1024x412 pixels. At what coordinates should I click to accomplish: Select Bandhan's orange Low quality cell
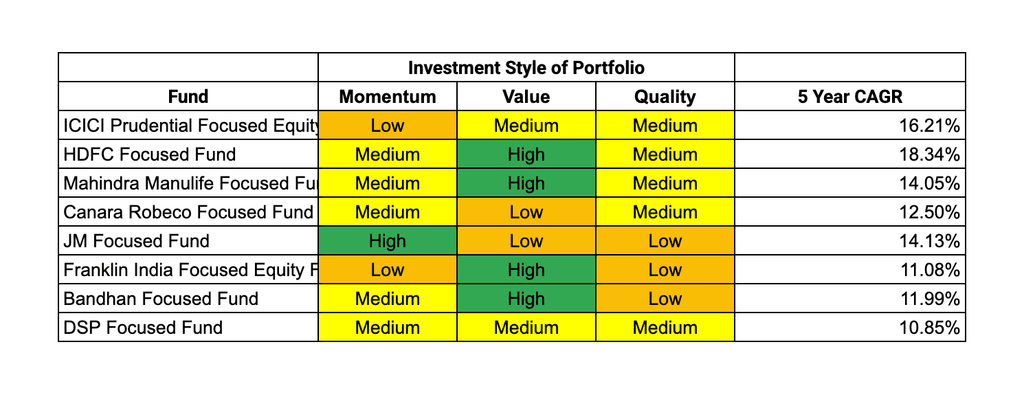click(x=665, y=298)
